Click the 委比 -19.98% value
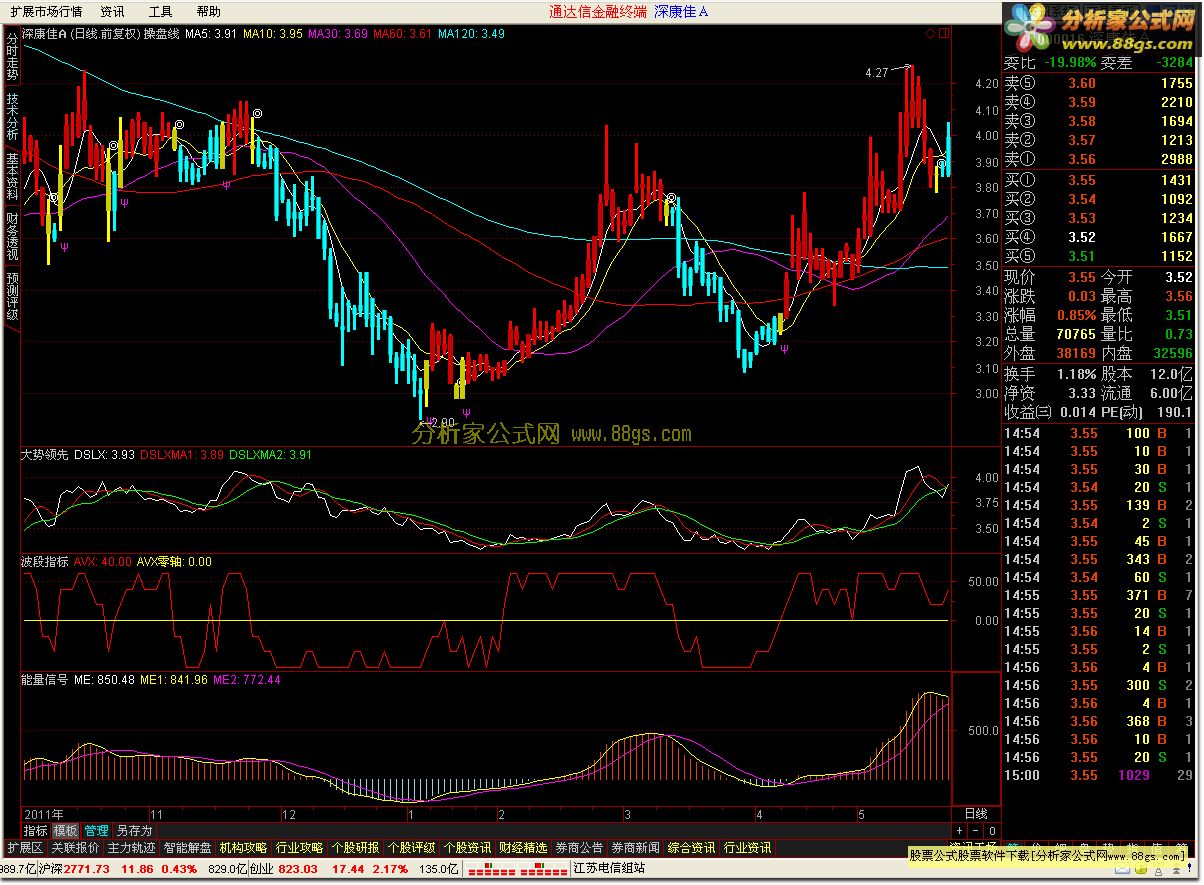The height and width of the screenshot is (885, 1204). (1069, 63)
